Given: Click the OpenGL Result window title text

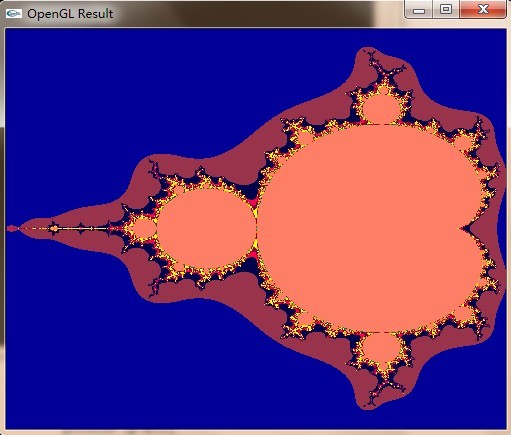Looking at the screenshot, I should tap(70, 14).
